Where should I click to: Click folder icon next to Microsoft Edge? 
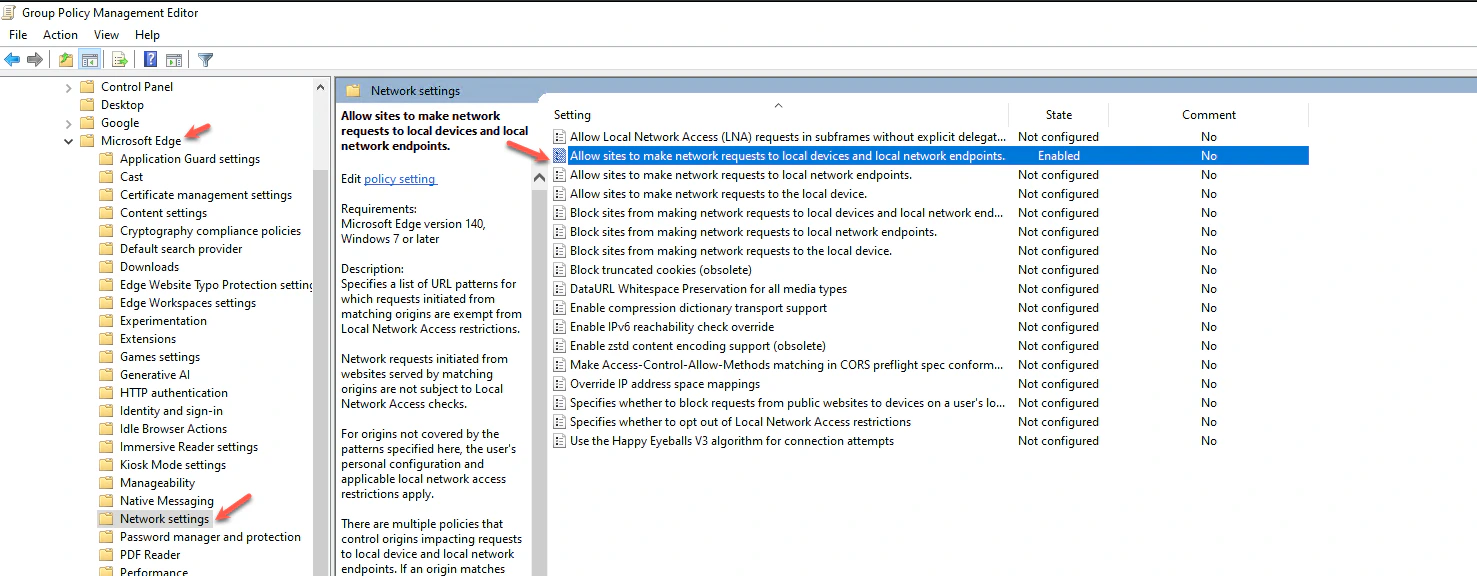(87, 141)
